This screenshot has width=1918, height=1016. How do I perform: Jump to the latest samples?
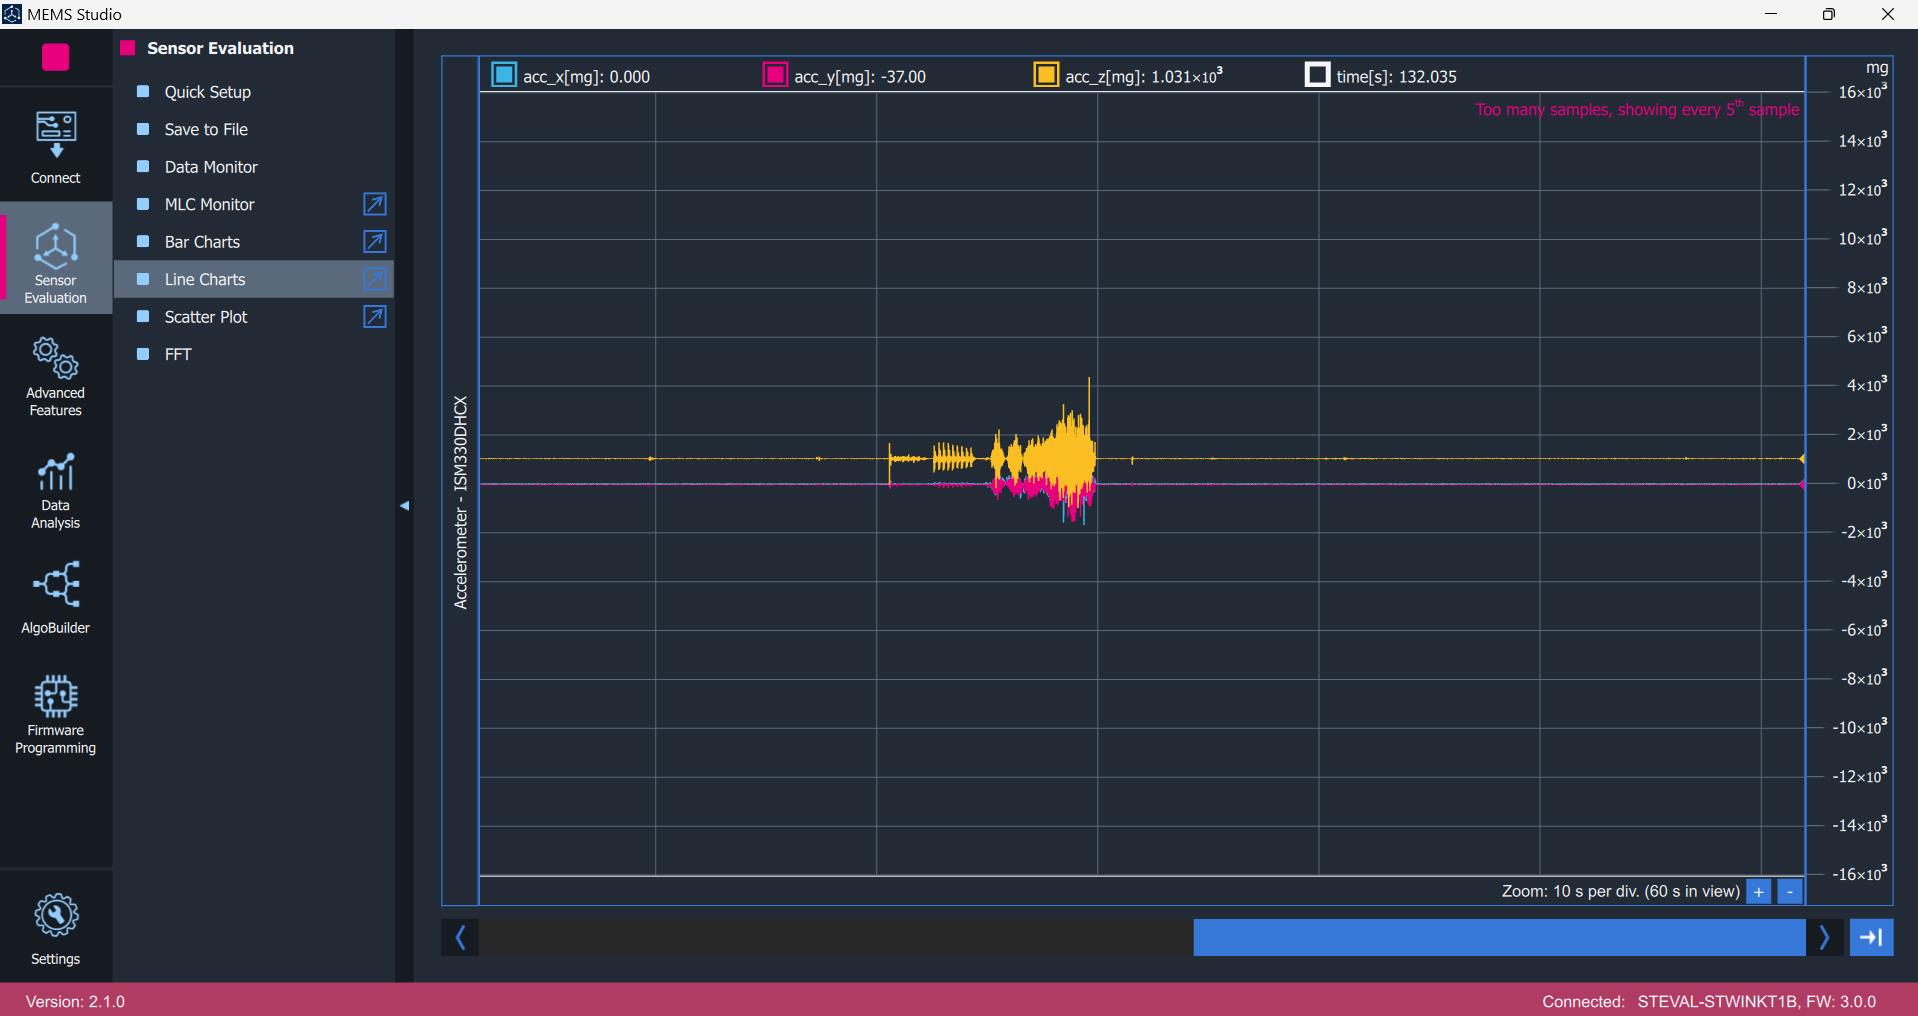click(1872, 937)
